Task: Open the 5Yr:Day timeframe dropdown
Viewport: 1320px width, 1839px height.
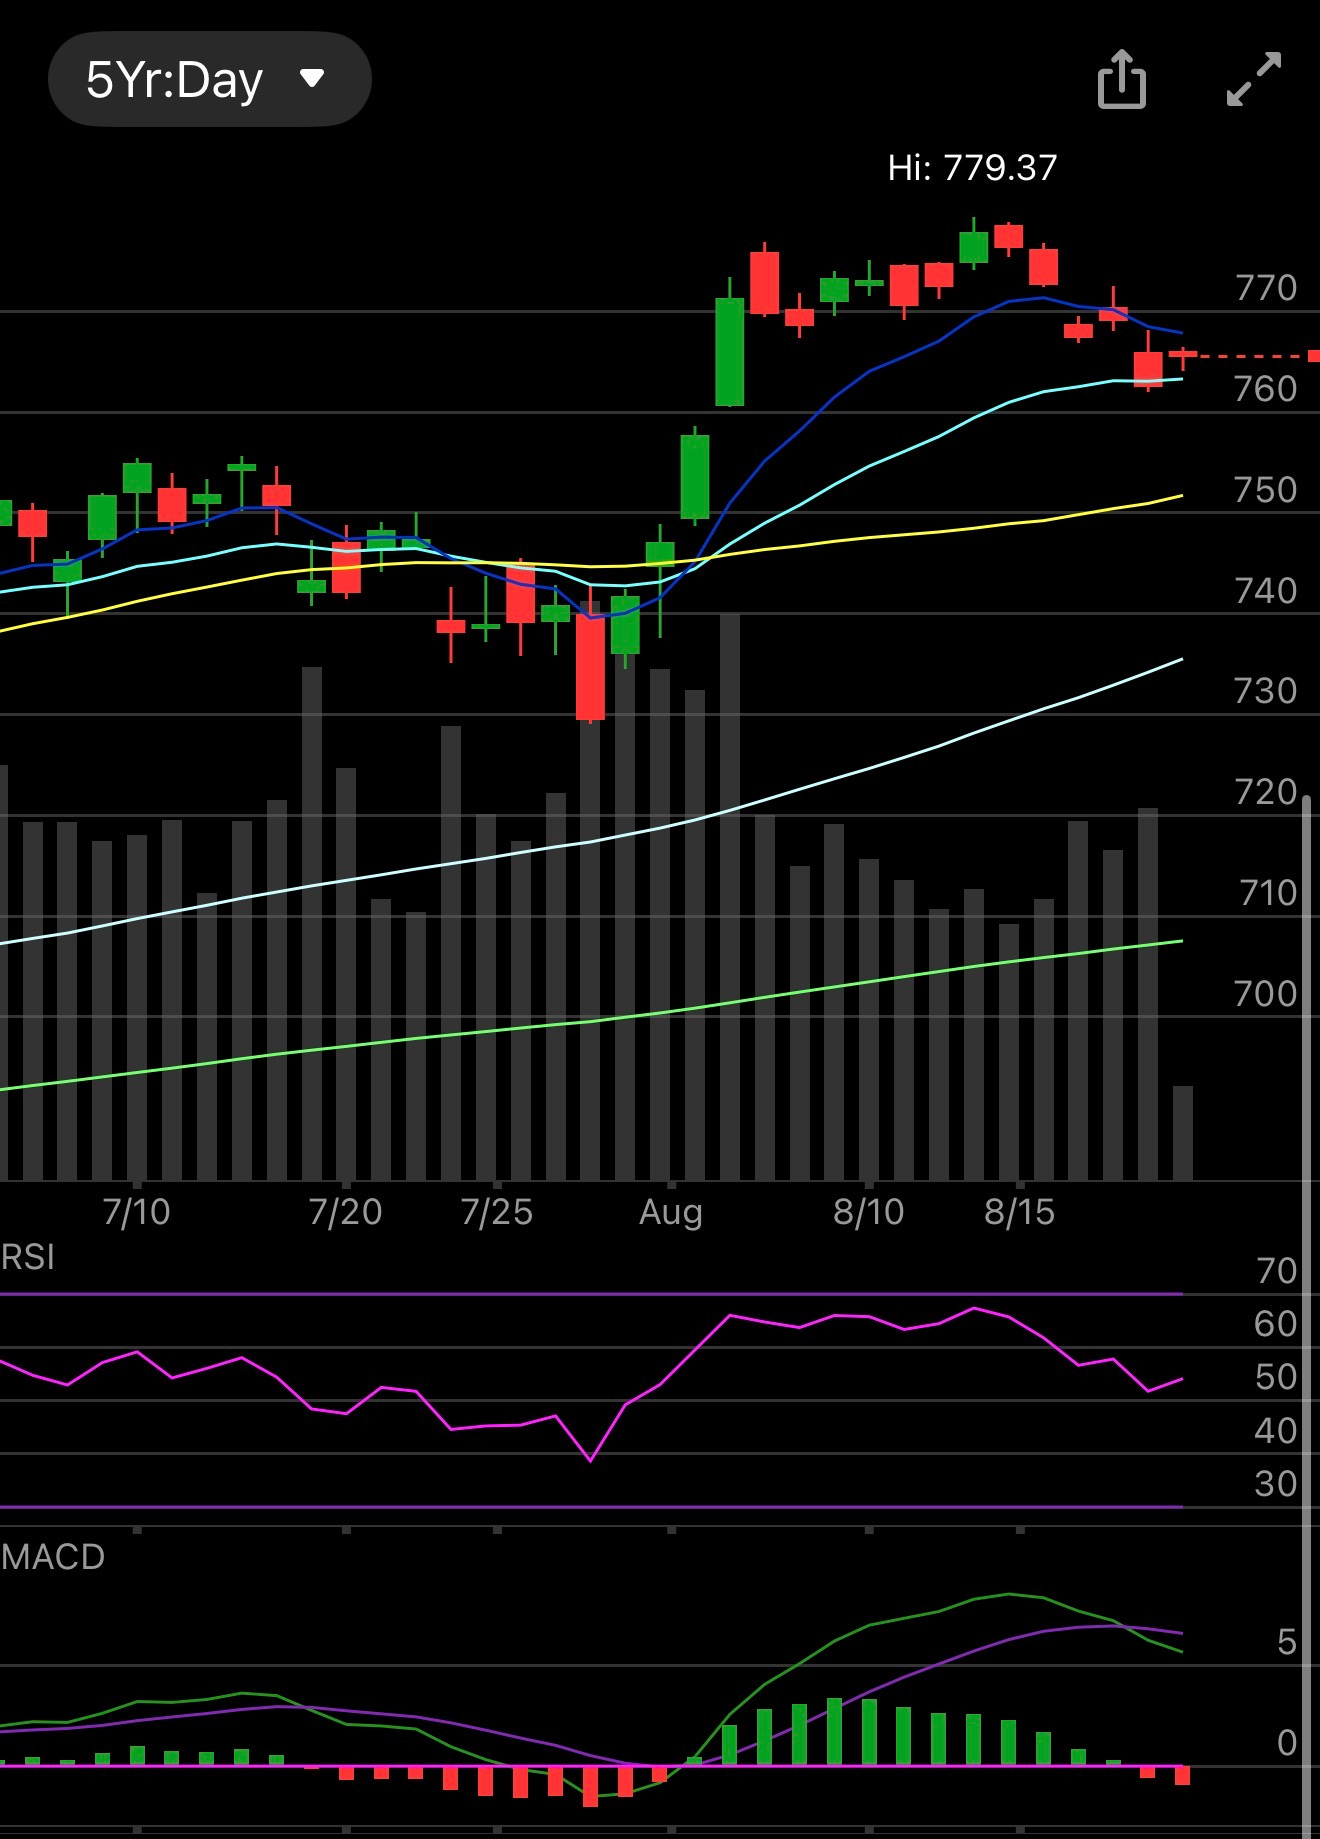Action: 210,79
